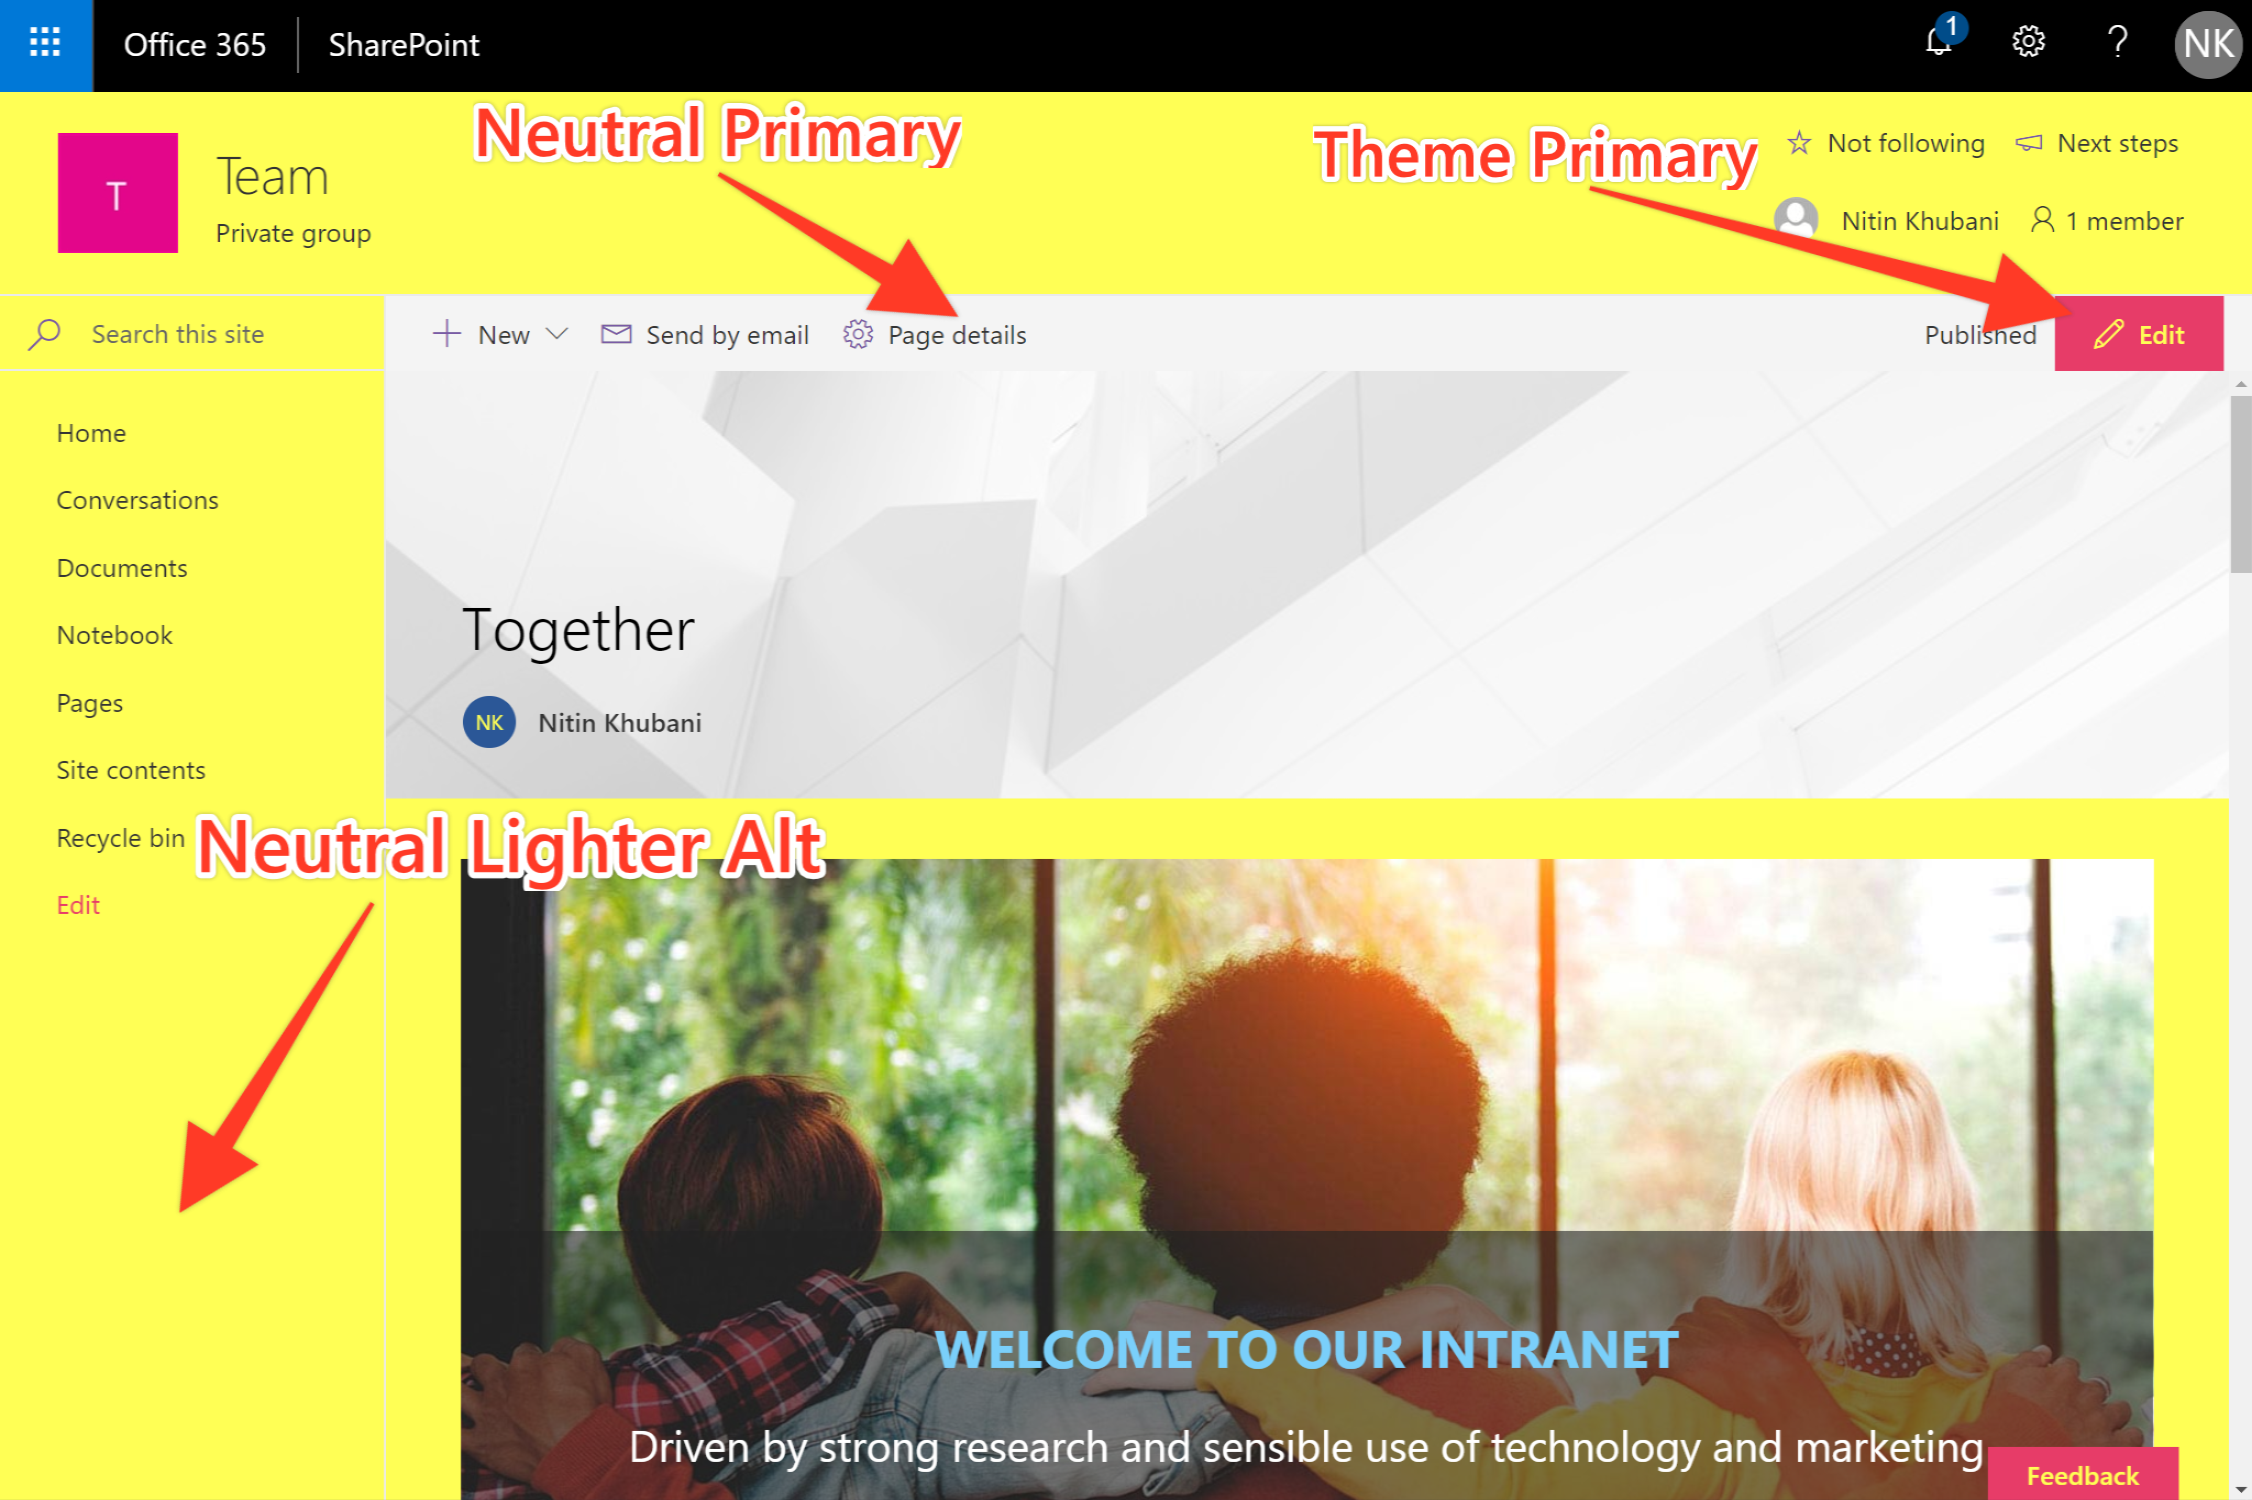
Task: Click the search magnifier icon
Action: pyautogui.click(x=45, y=334)
